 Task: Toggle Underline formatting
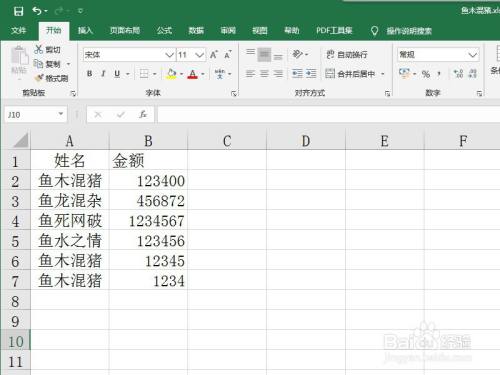pos(117,74)
